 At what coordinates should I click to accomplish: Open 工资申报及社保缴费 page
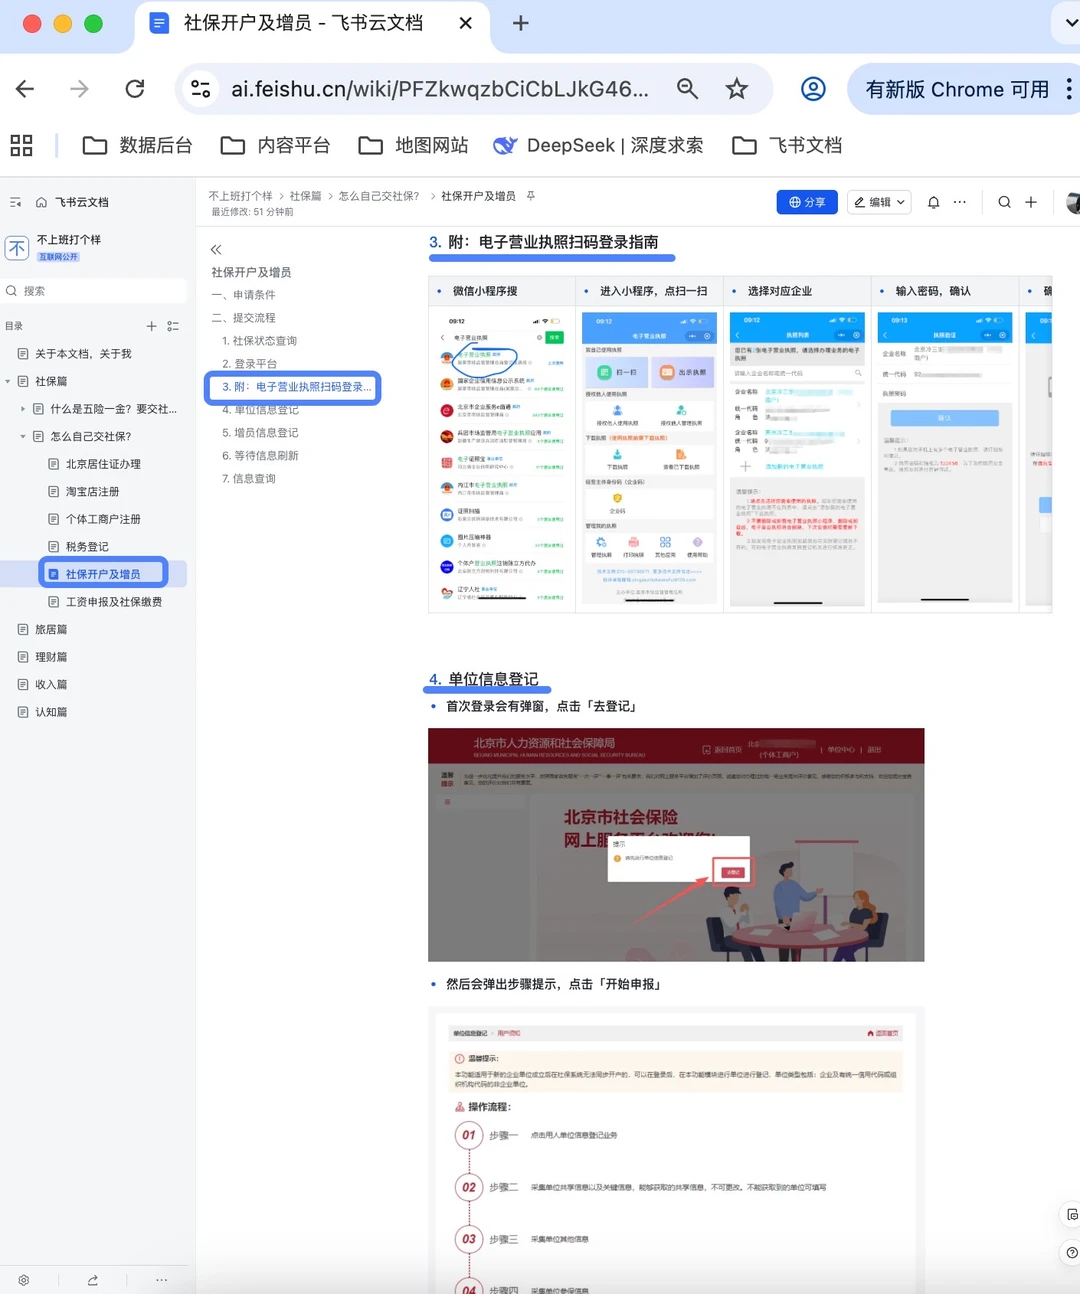[x=114, y=602]
